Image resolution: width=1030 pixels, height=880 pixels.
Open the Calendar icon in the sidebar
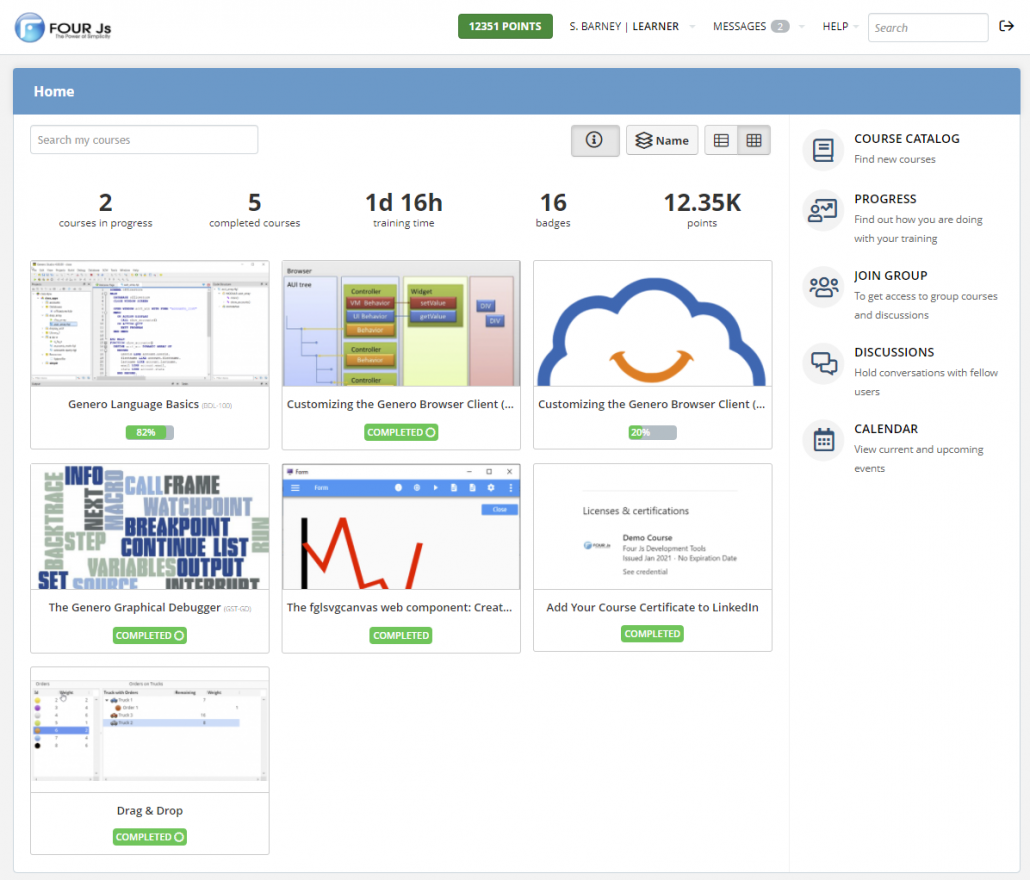(x=822, y=440)
